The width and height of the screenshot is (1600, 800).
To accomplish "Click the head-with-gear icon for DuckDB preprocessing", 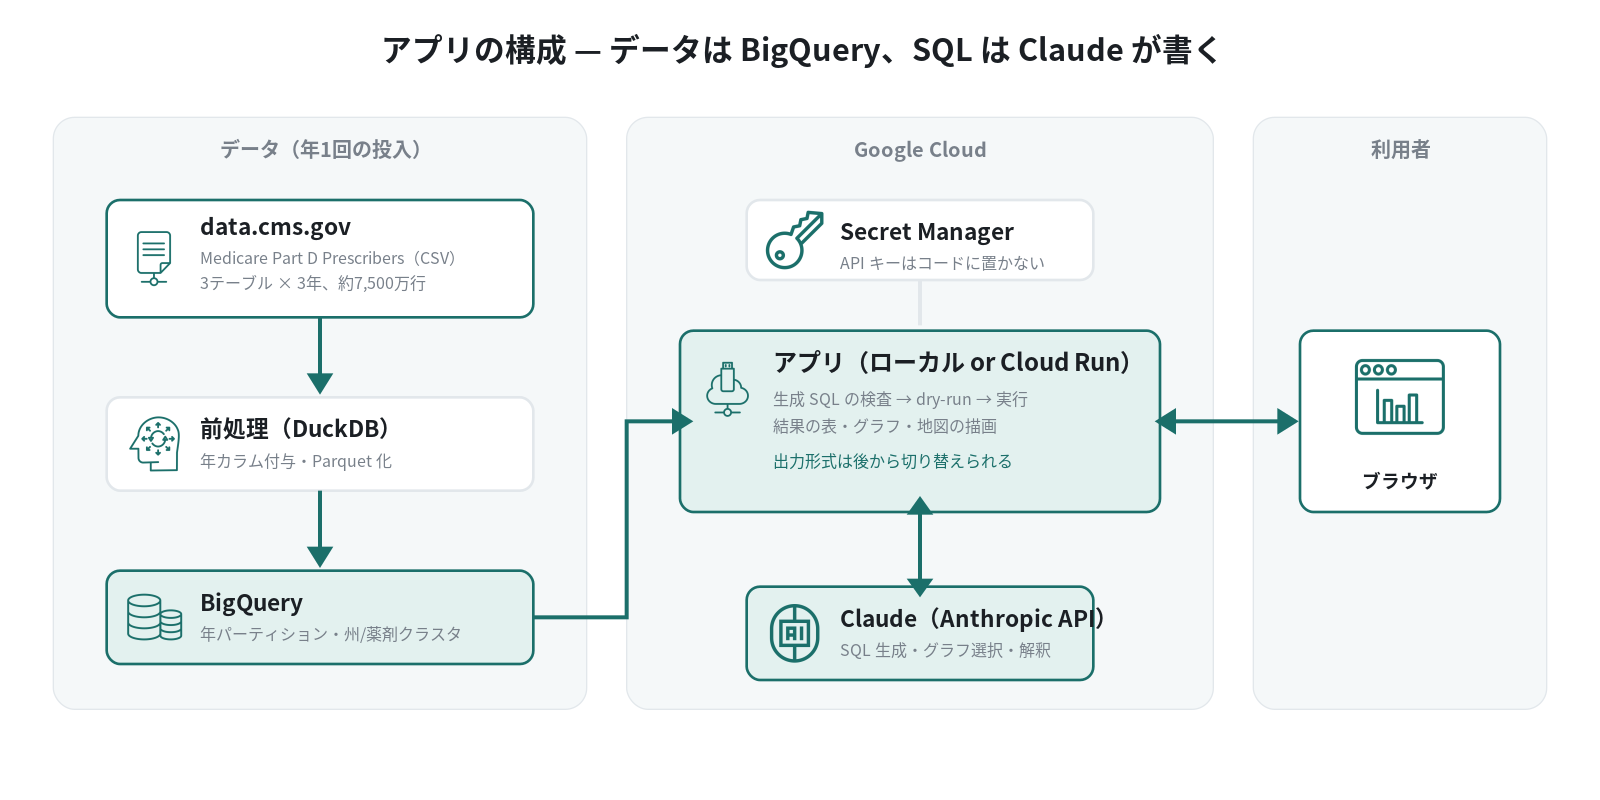I will coord(155,444).
